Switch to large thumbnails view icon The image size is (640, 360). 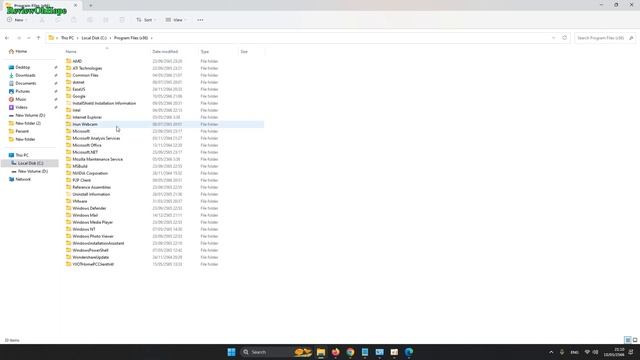coord(635,340)
